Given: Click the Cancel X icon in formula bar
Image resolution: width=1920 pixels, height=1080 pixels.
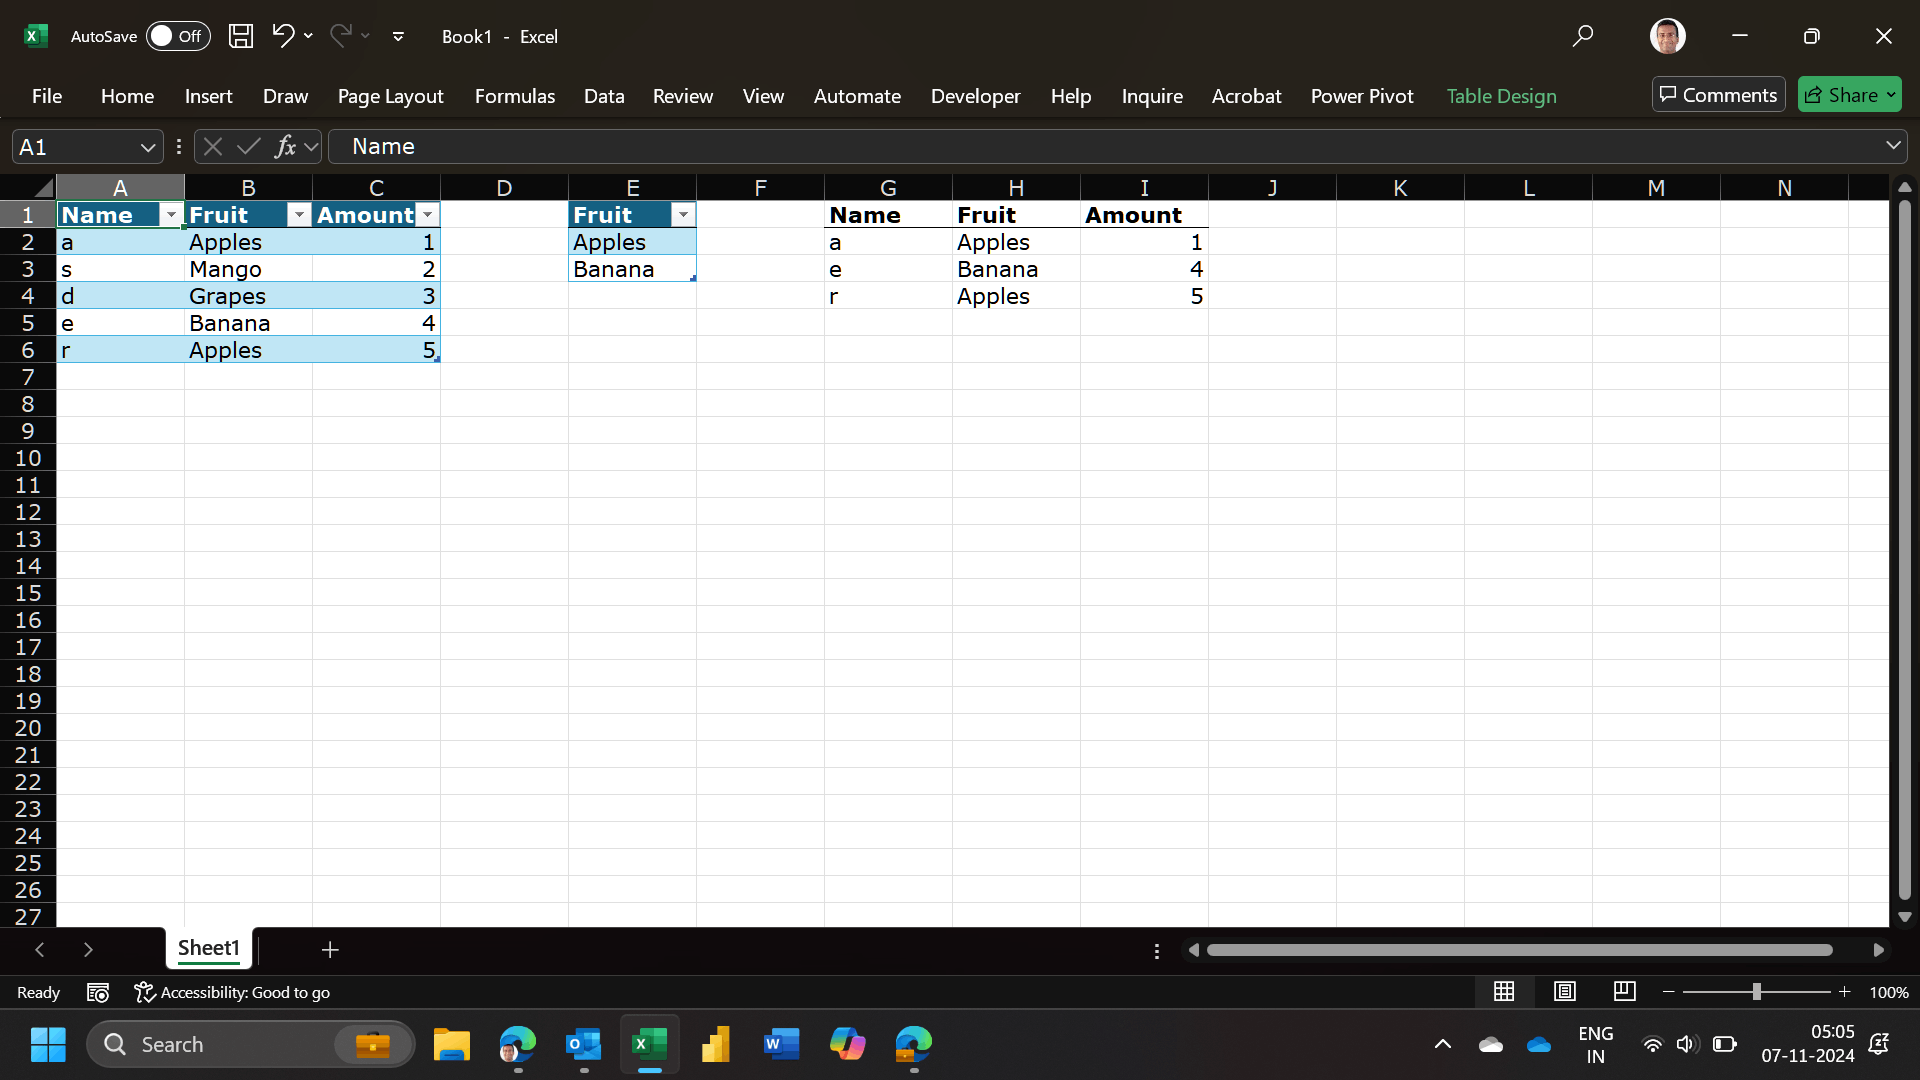Looking at the screenshot, I should [x=212, y=147].
